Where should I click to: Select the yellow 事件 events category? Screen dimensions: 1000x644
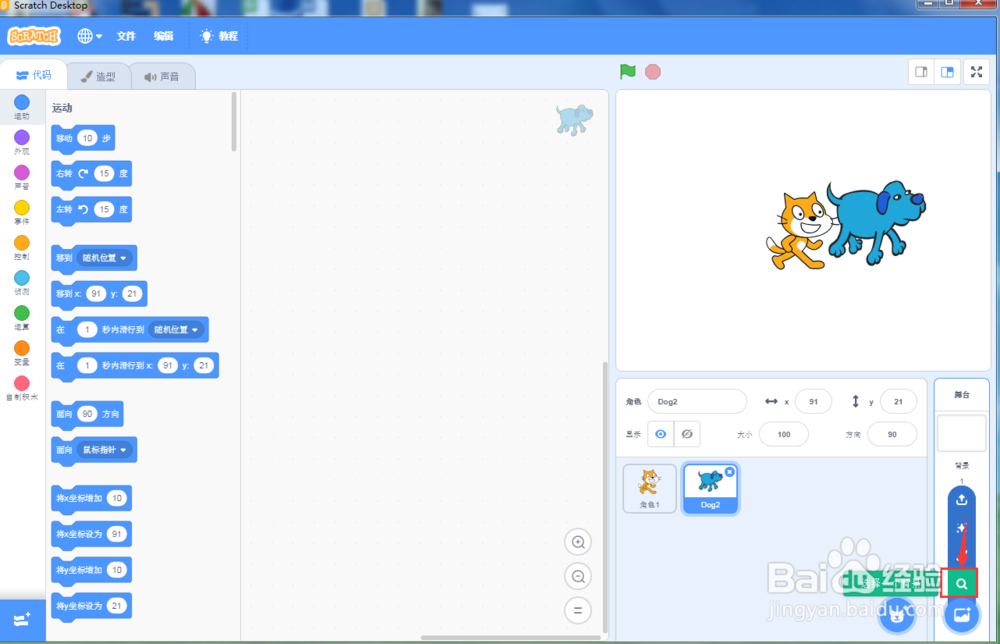coord(22,212)
